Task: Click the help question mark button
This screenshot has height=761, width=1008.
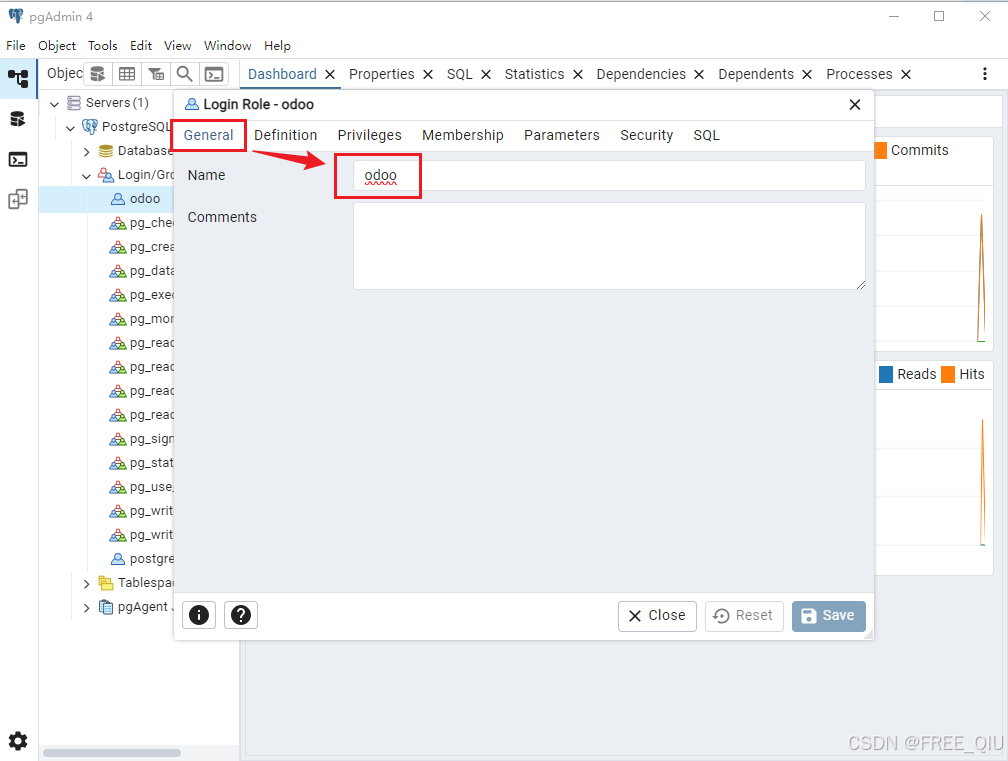Action: [x=241, y=615]
